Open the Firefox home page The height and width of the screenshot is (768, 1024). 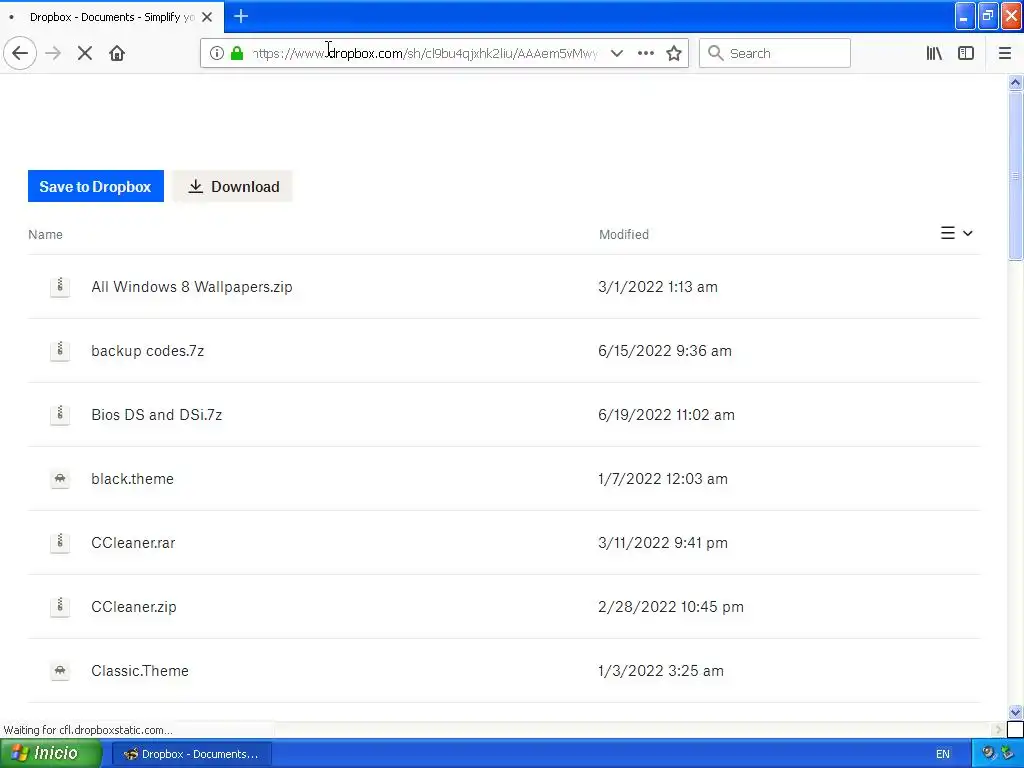pyautogui.click(x=117, y=53)
